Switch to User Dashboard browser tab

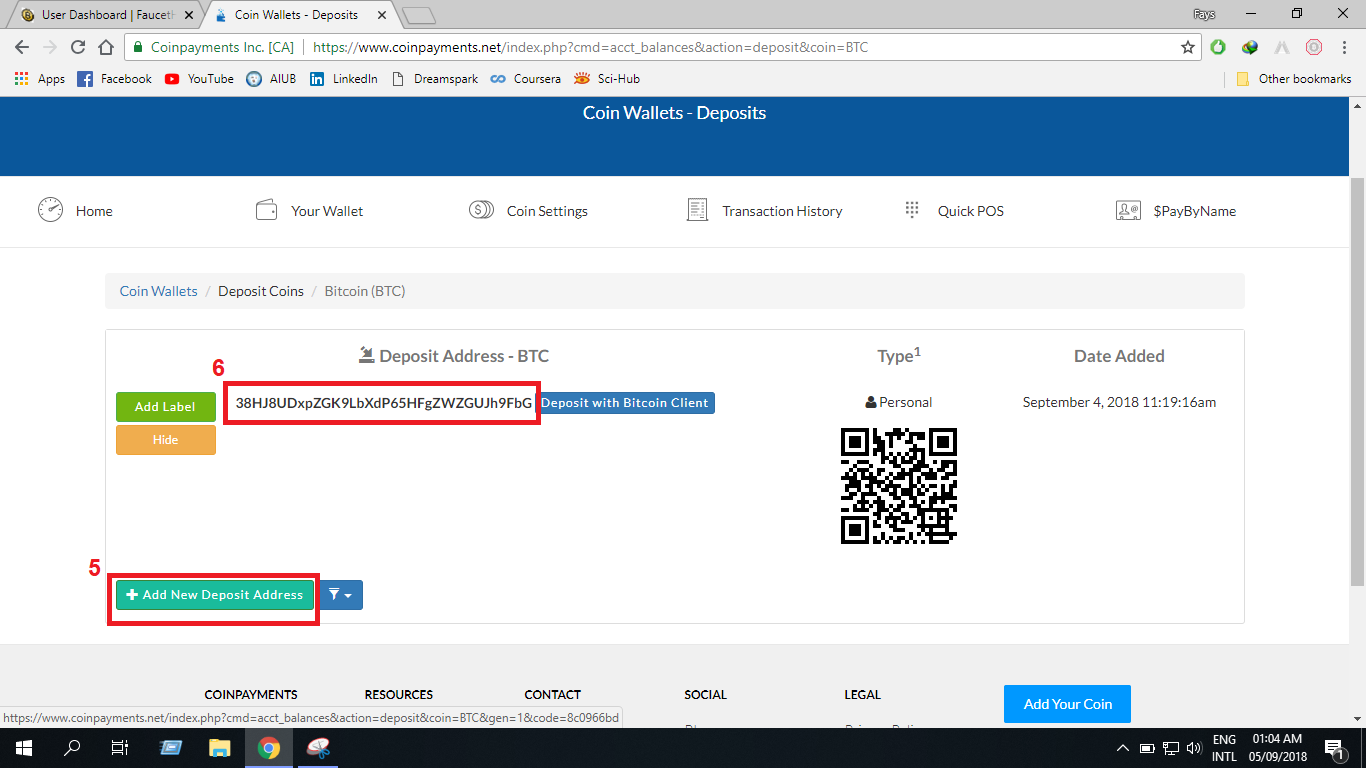pos(100,15)
